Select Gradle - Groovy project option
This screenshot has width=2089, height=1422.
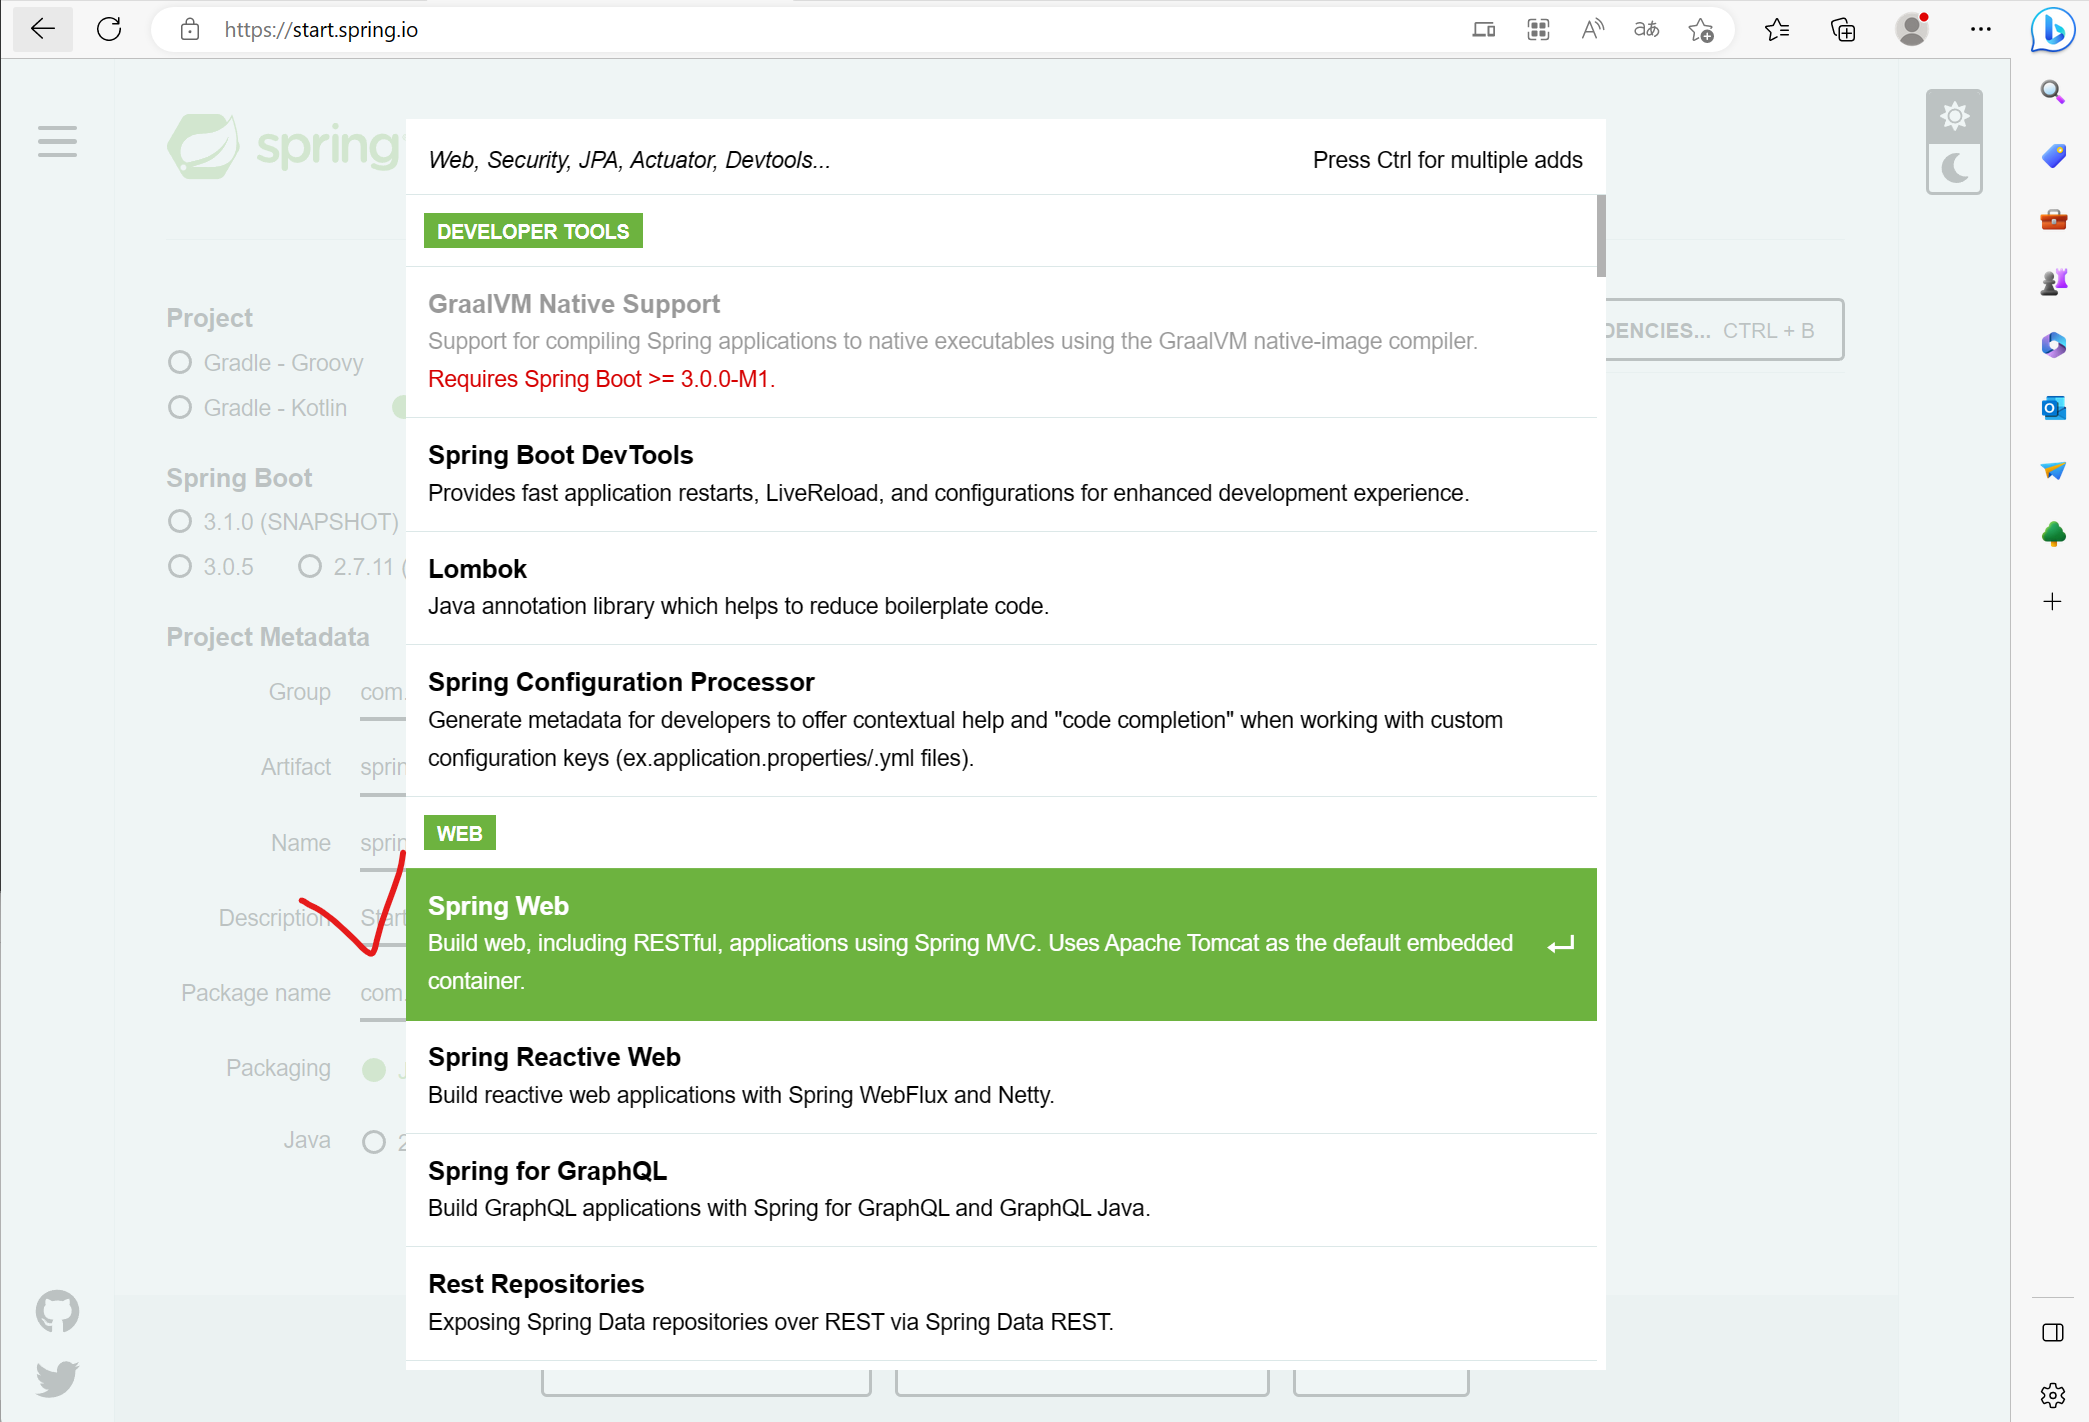(x=180, y=362)
